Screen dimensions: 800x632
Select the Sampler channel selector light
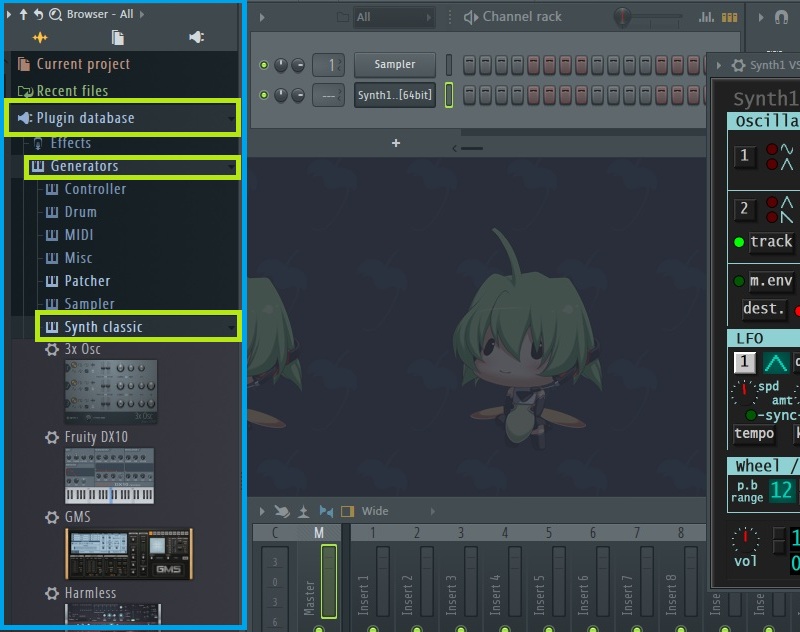pyautogui.click(x=449, y=65)
